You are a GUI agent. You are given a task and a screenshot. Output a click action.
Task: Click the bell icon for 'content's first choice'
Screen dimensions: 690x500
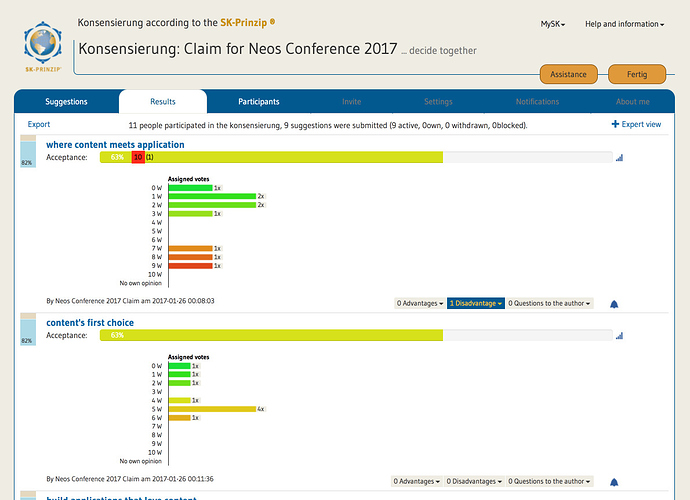point(614,482)
